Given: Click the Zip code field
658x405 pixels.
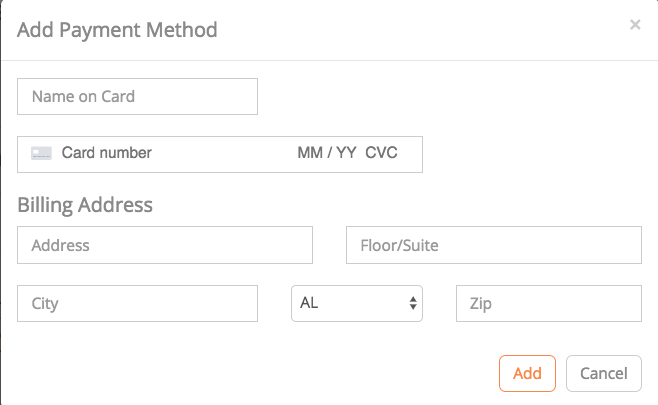Looking at the screenshot, I should (548, 304).
